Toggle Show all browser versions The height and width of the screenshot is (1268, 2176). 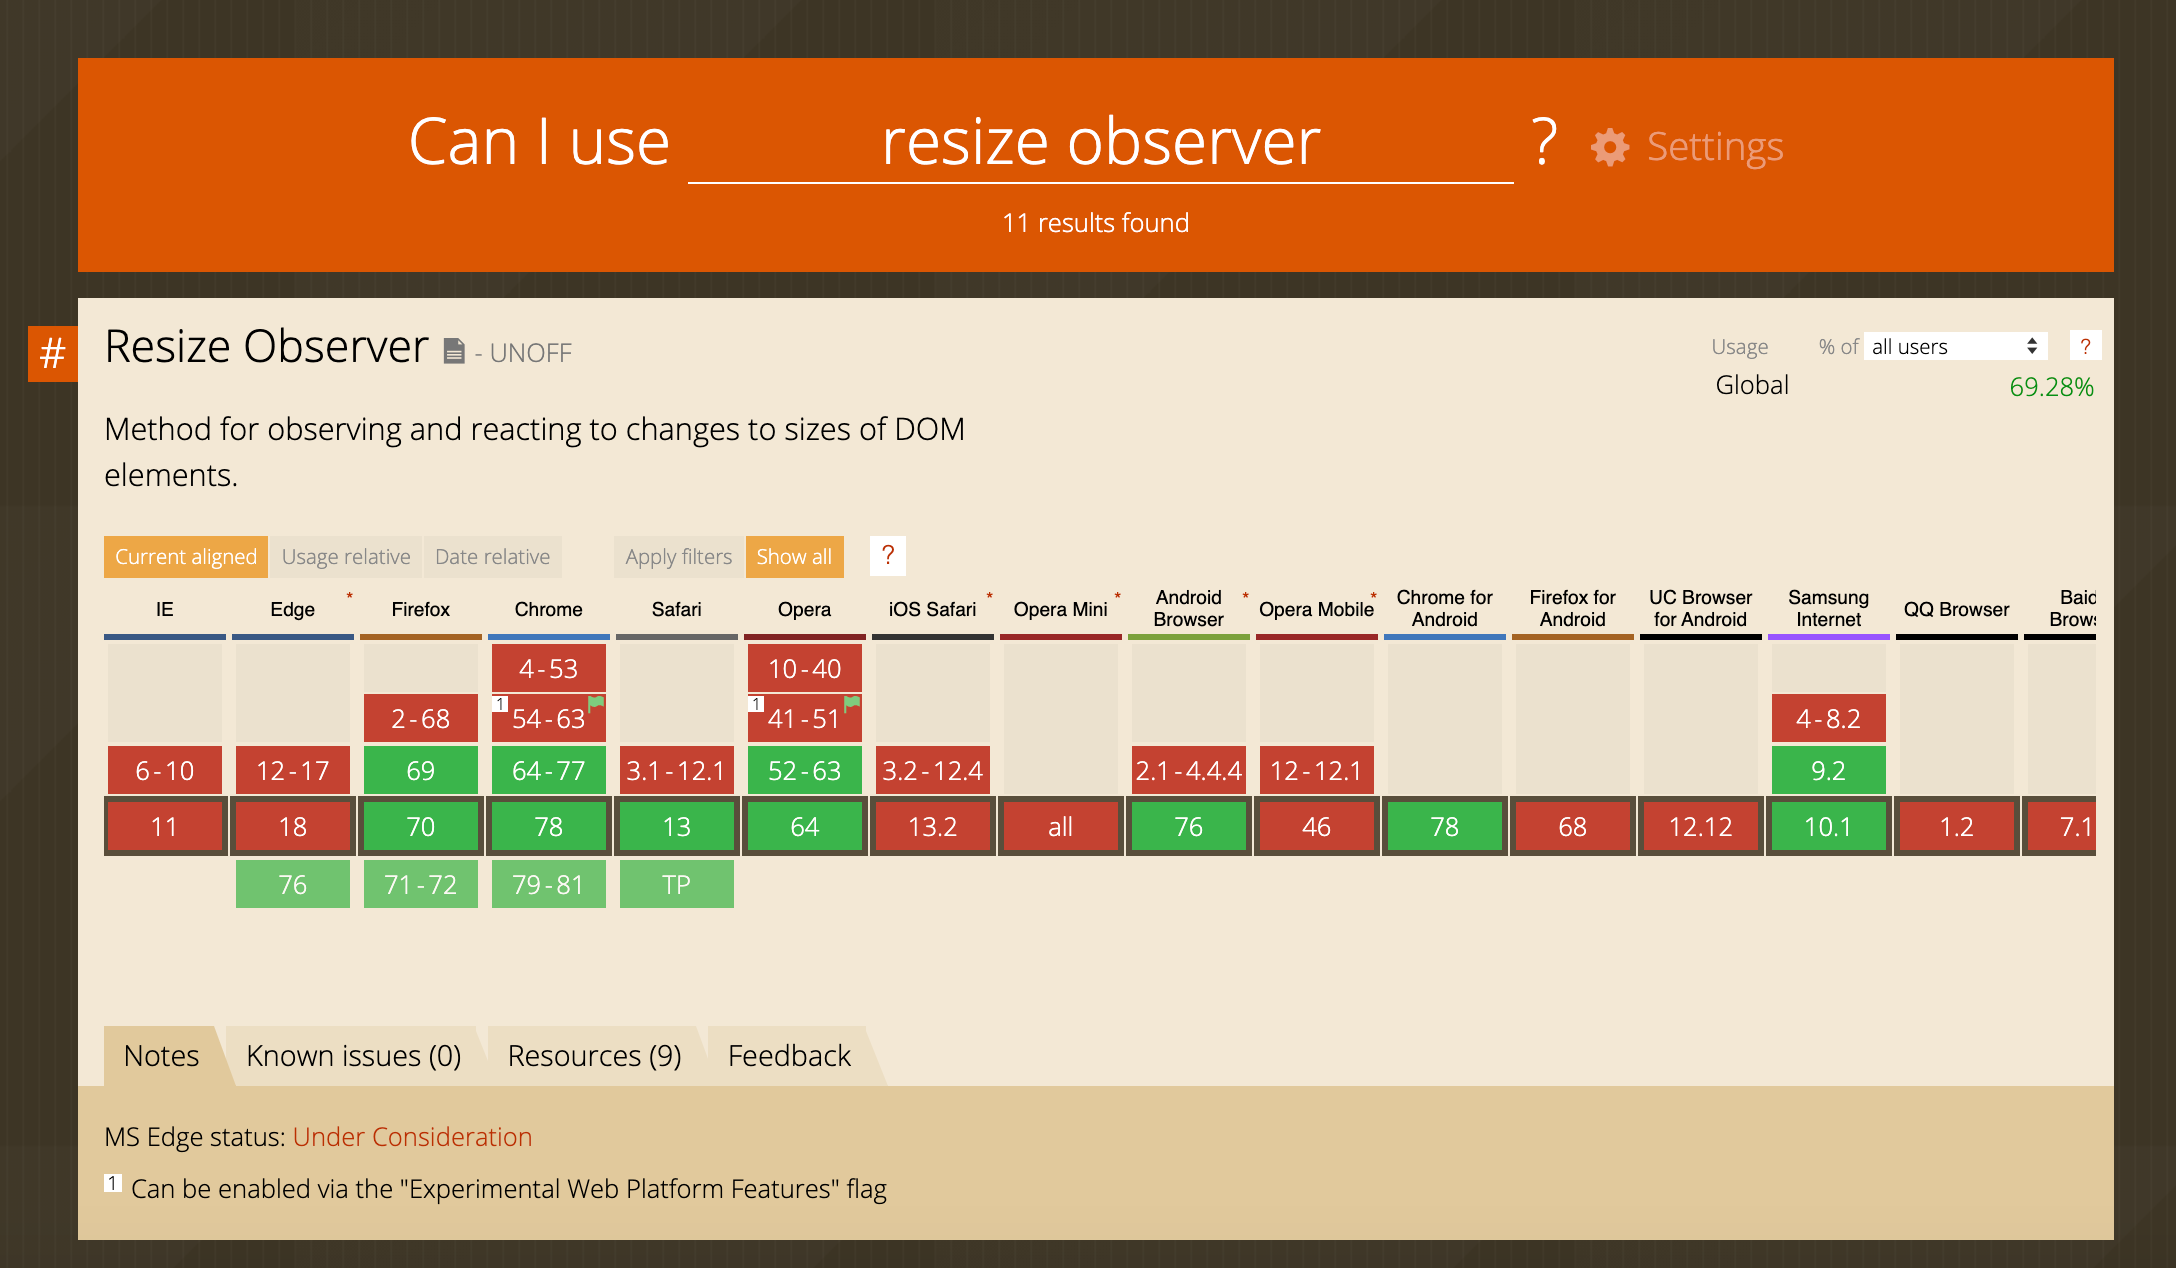tap(794, 556)
